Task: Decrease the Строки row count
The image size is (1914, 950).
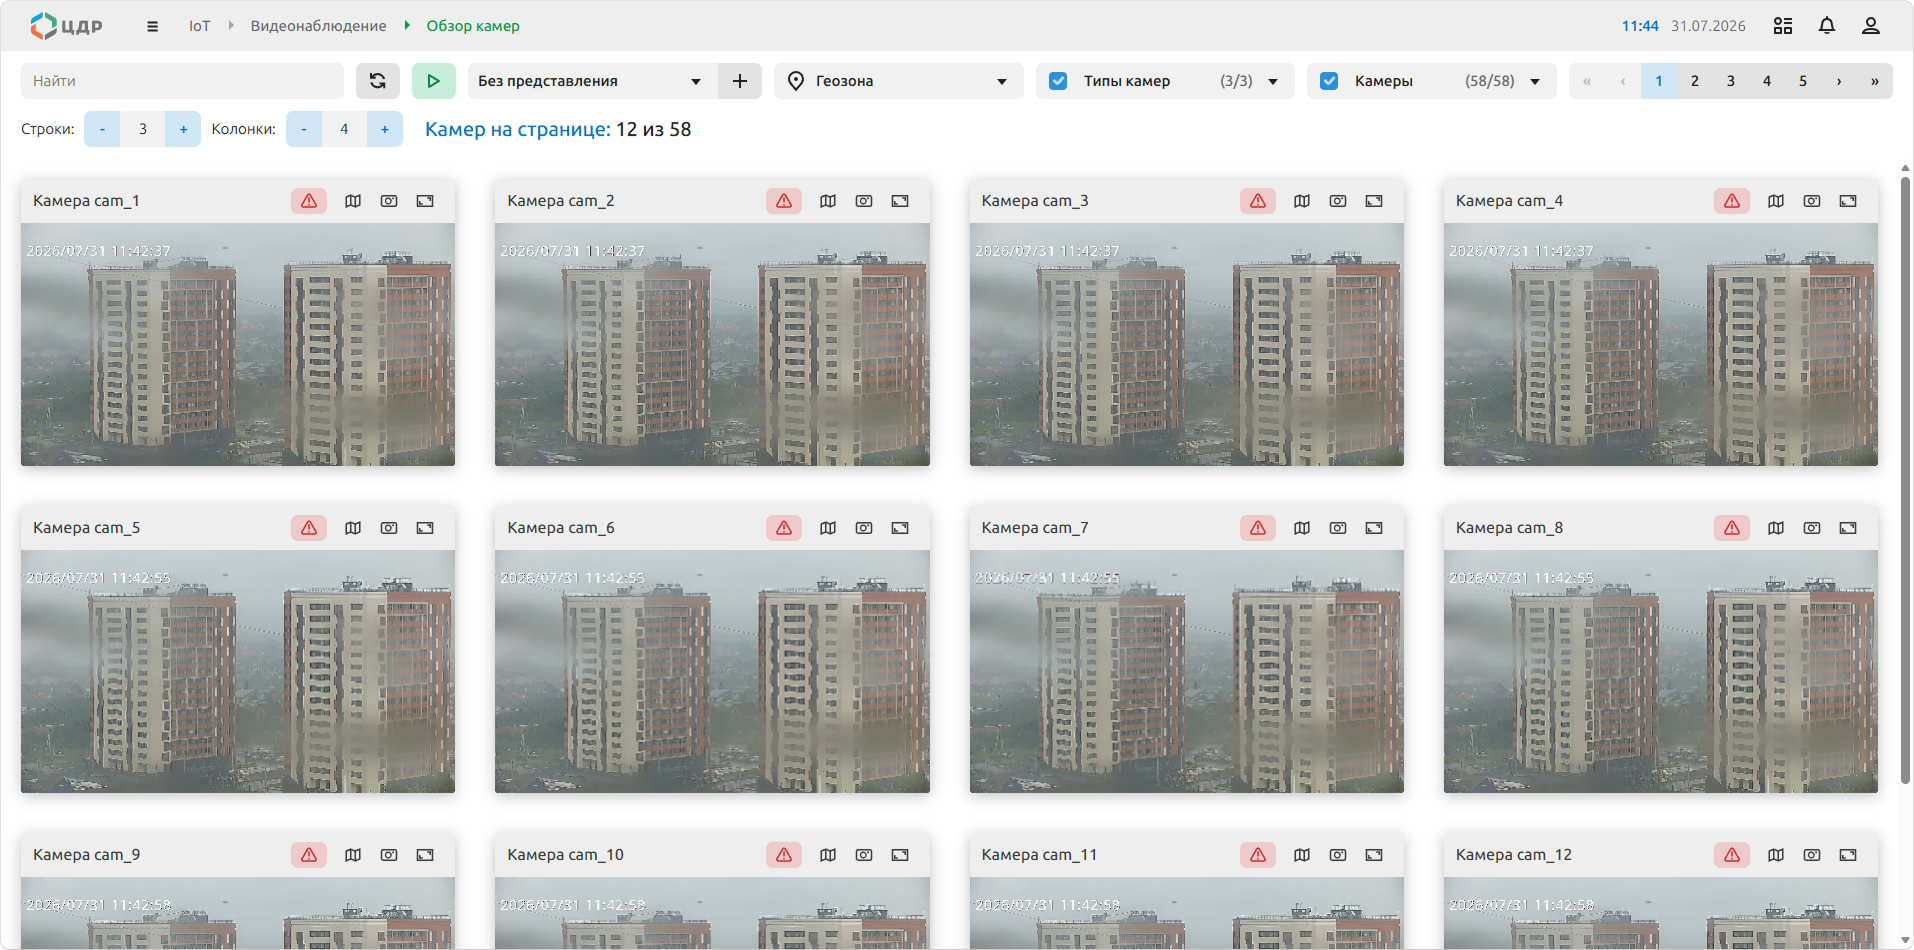Action: [x=102, y=129]
